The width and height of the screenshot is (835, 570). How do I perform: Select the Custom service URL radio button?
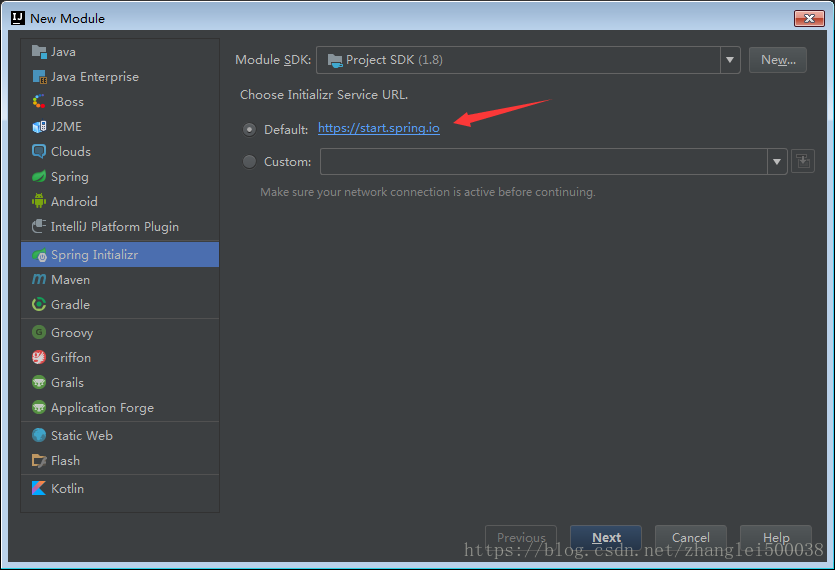249,161
